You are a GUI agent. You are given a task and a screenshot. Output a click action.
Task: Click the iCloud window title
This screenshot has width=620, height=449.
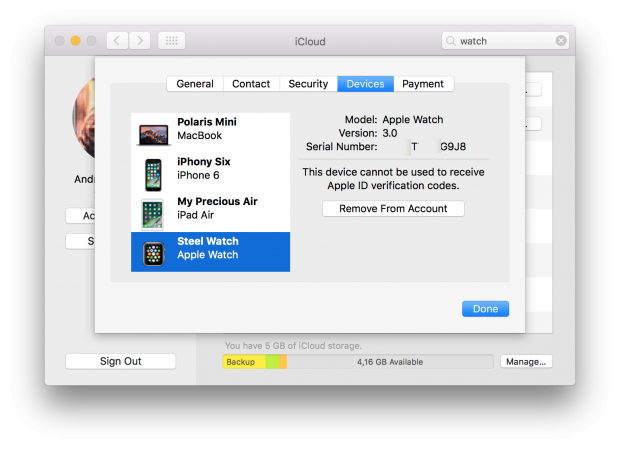tap(310, 42)
